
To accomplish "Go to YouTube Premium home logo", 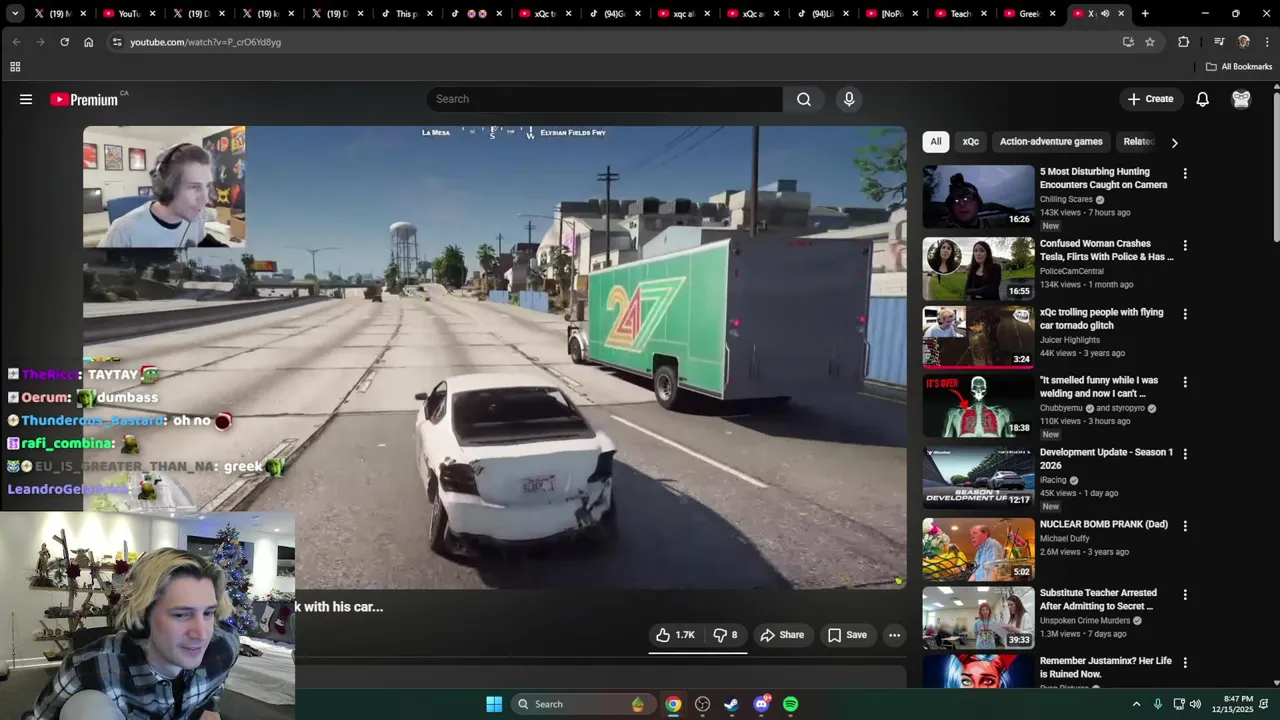I will pyautogui.click(x=84, y=99).
